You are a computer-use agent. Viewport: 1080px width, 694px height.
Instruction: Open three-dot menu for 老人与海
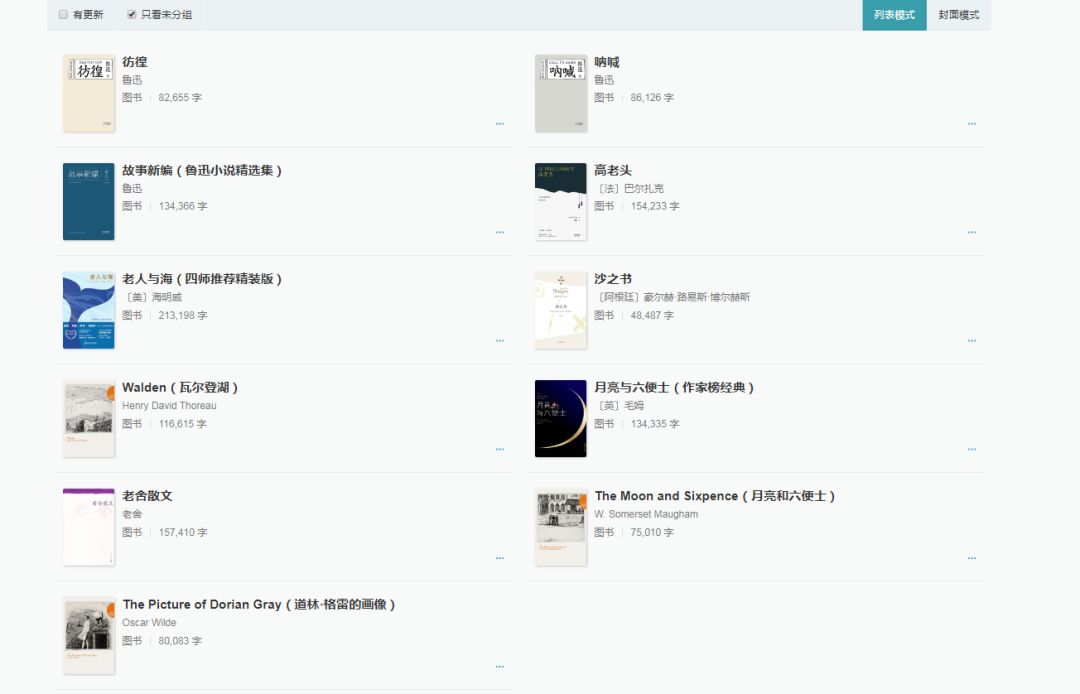[499, 341]
